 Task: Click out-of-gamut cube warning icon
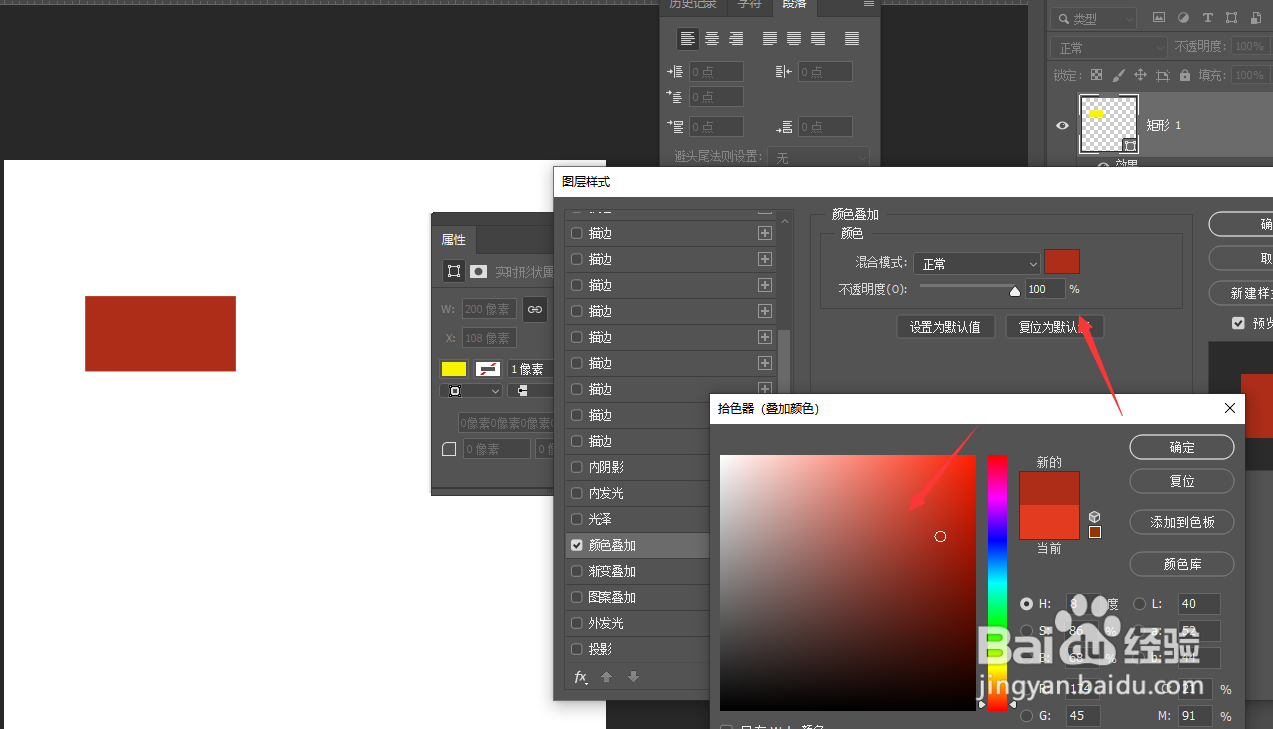1095,516
